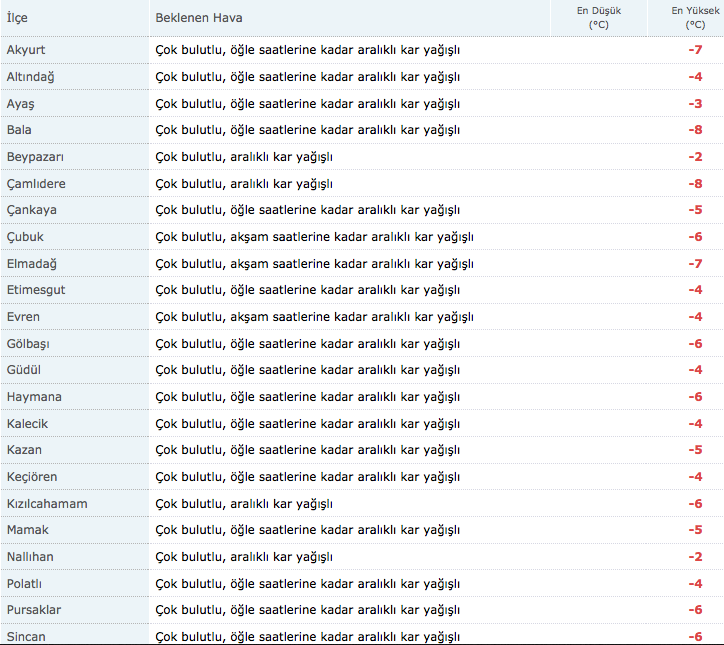Click the En Düşük (°C) column header
Screen dimensions: 724x645
click(x=599, y=18)
